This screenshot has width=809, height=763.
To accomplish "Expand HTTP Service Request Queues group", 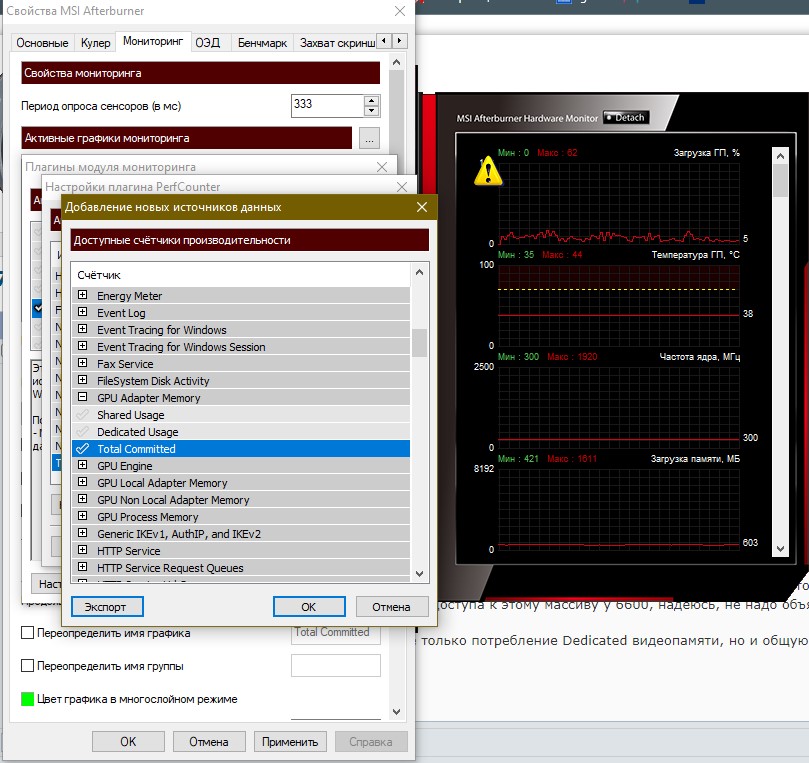I will pyautogui.click(x=82, y=567).
